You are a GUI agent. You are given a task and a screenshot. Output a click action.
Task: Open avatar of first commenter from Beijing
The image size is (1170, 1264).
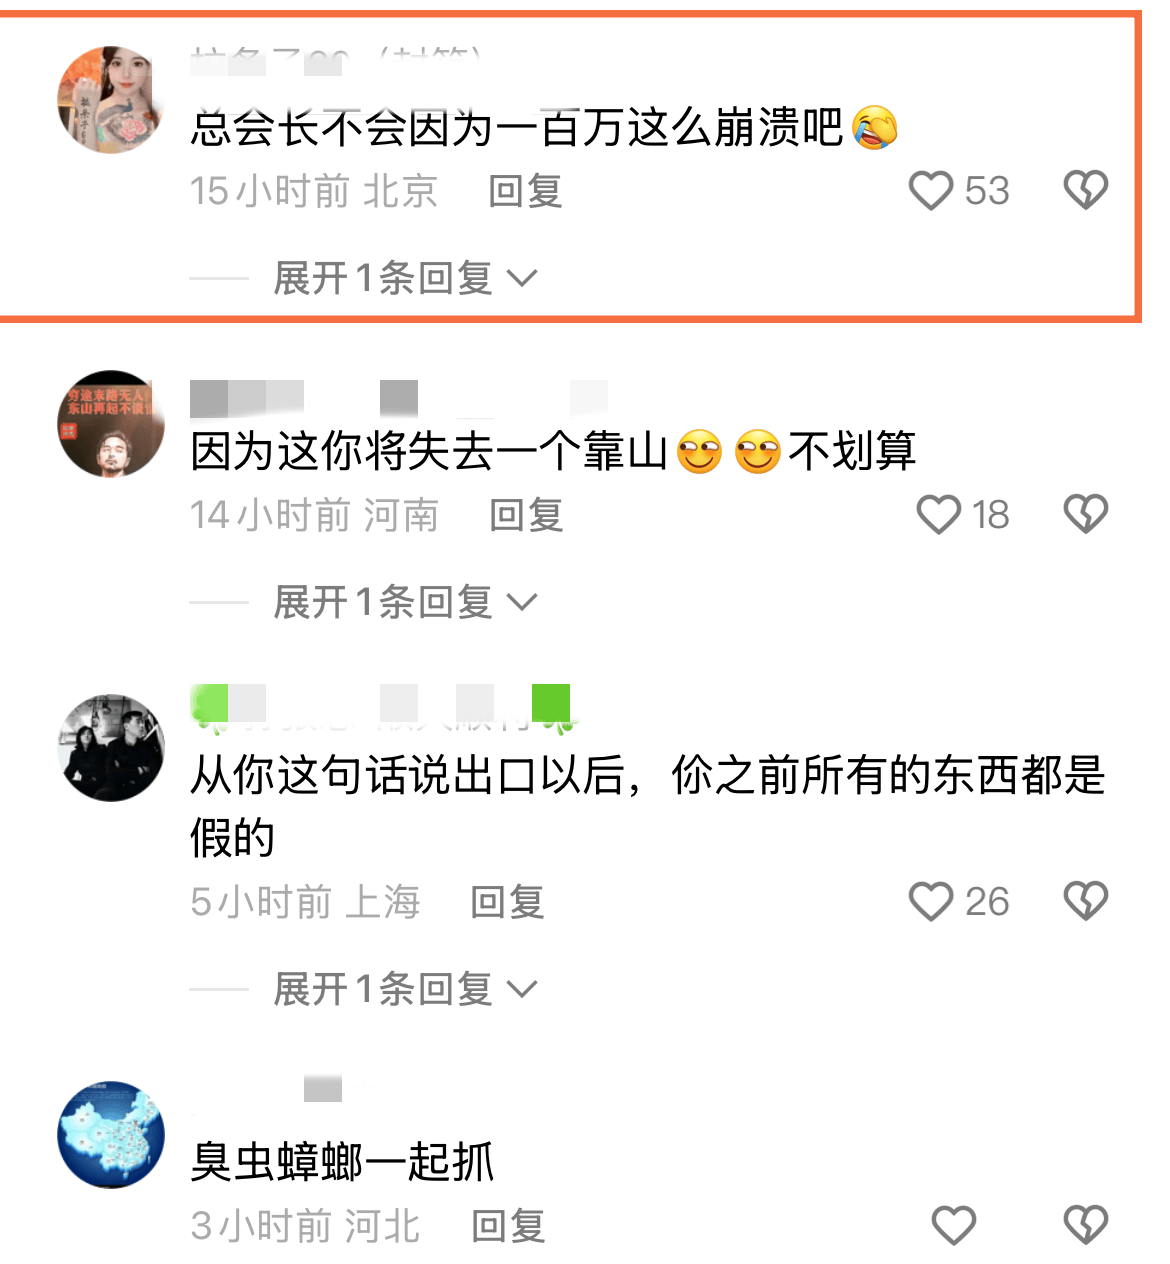(111, 100)
